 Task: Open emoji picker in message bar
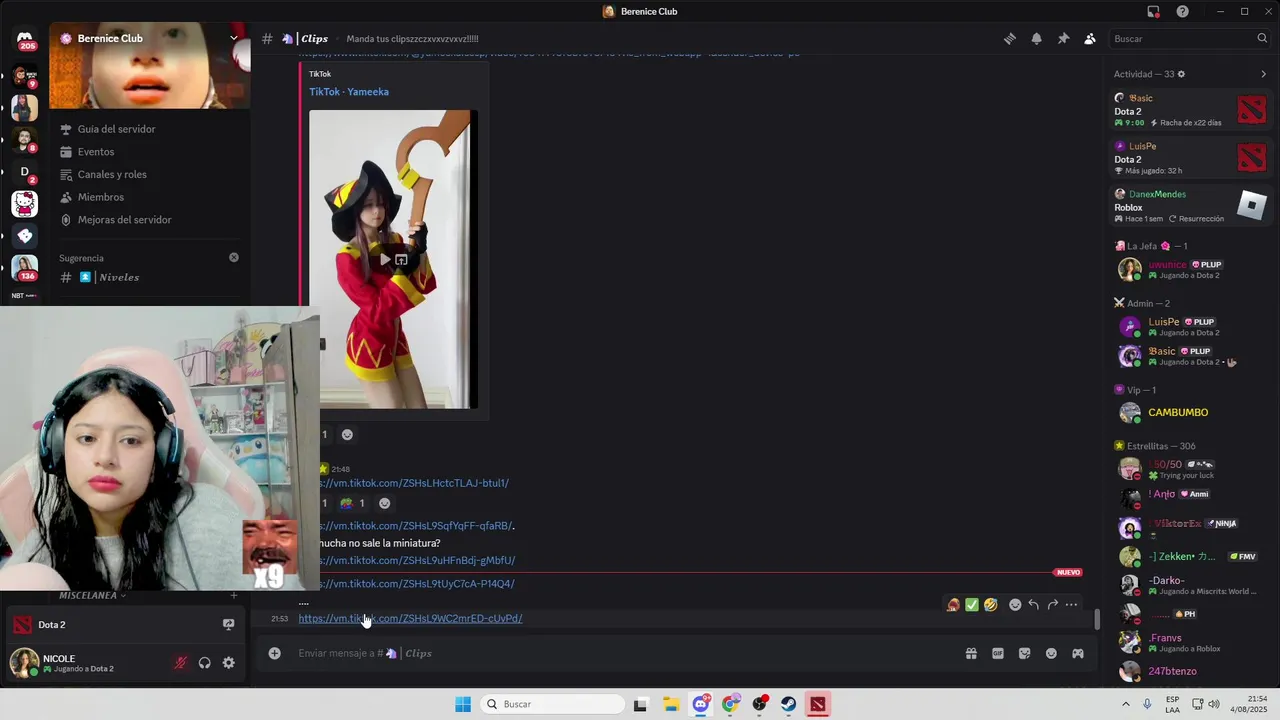click(1051, 653)
